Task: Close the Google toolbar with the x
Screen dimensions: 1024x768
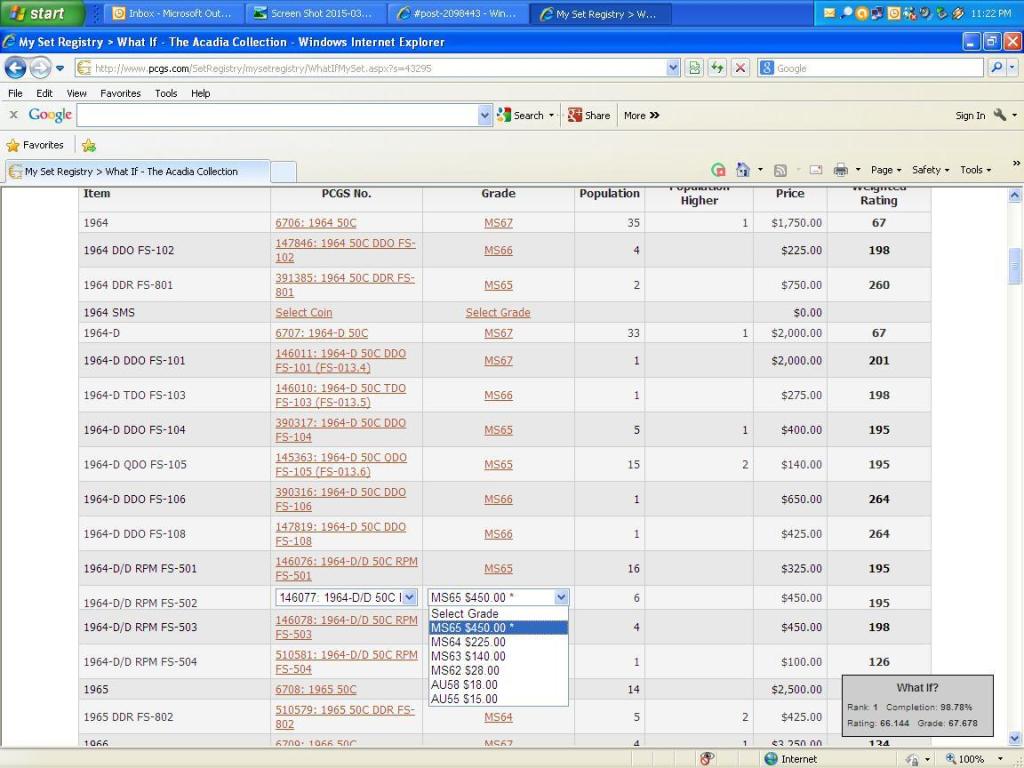Action: [x=13, y=115]
